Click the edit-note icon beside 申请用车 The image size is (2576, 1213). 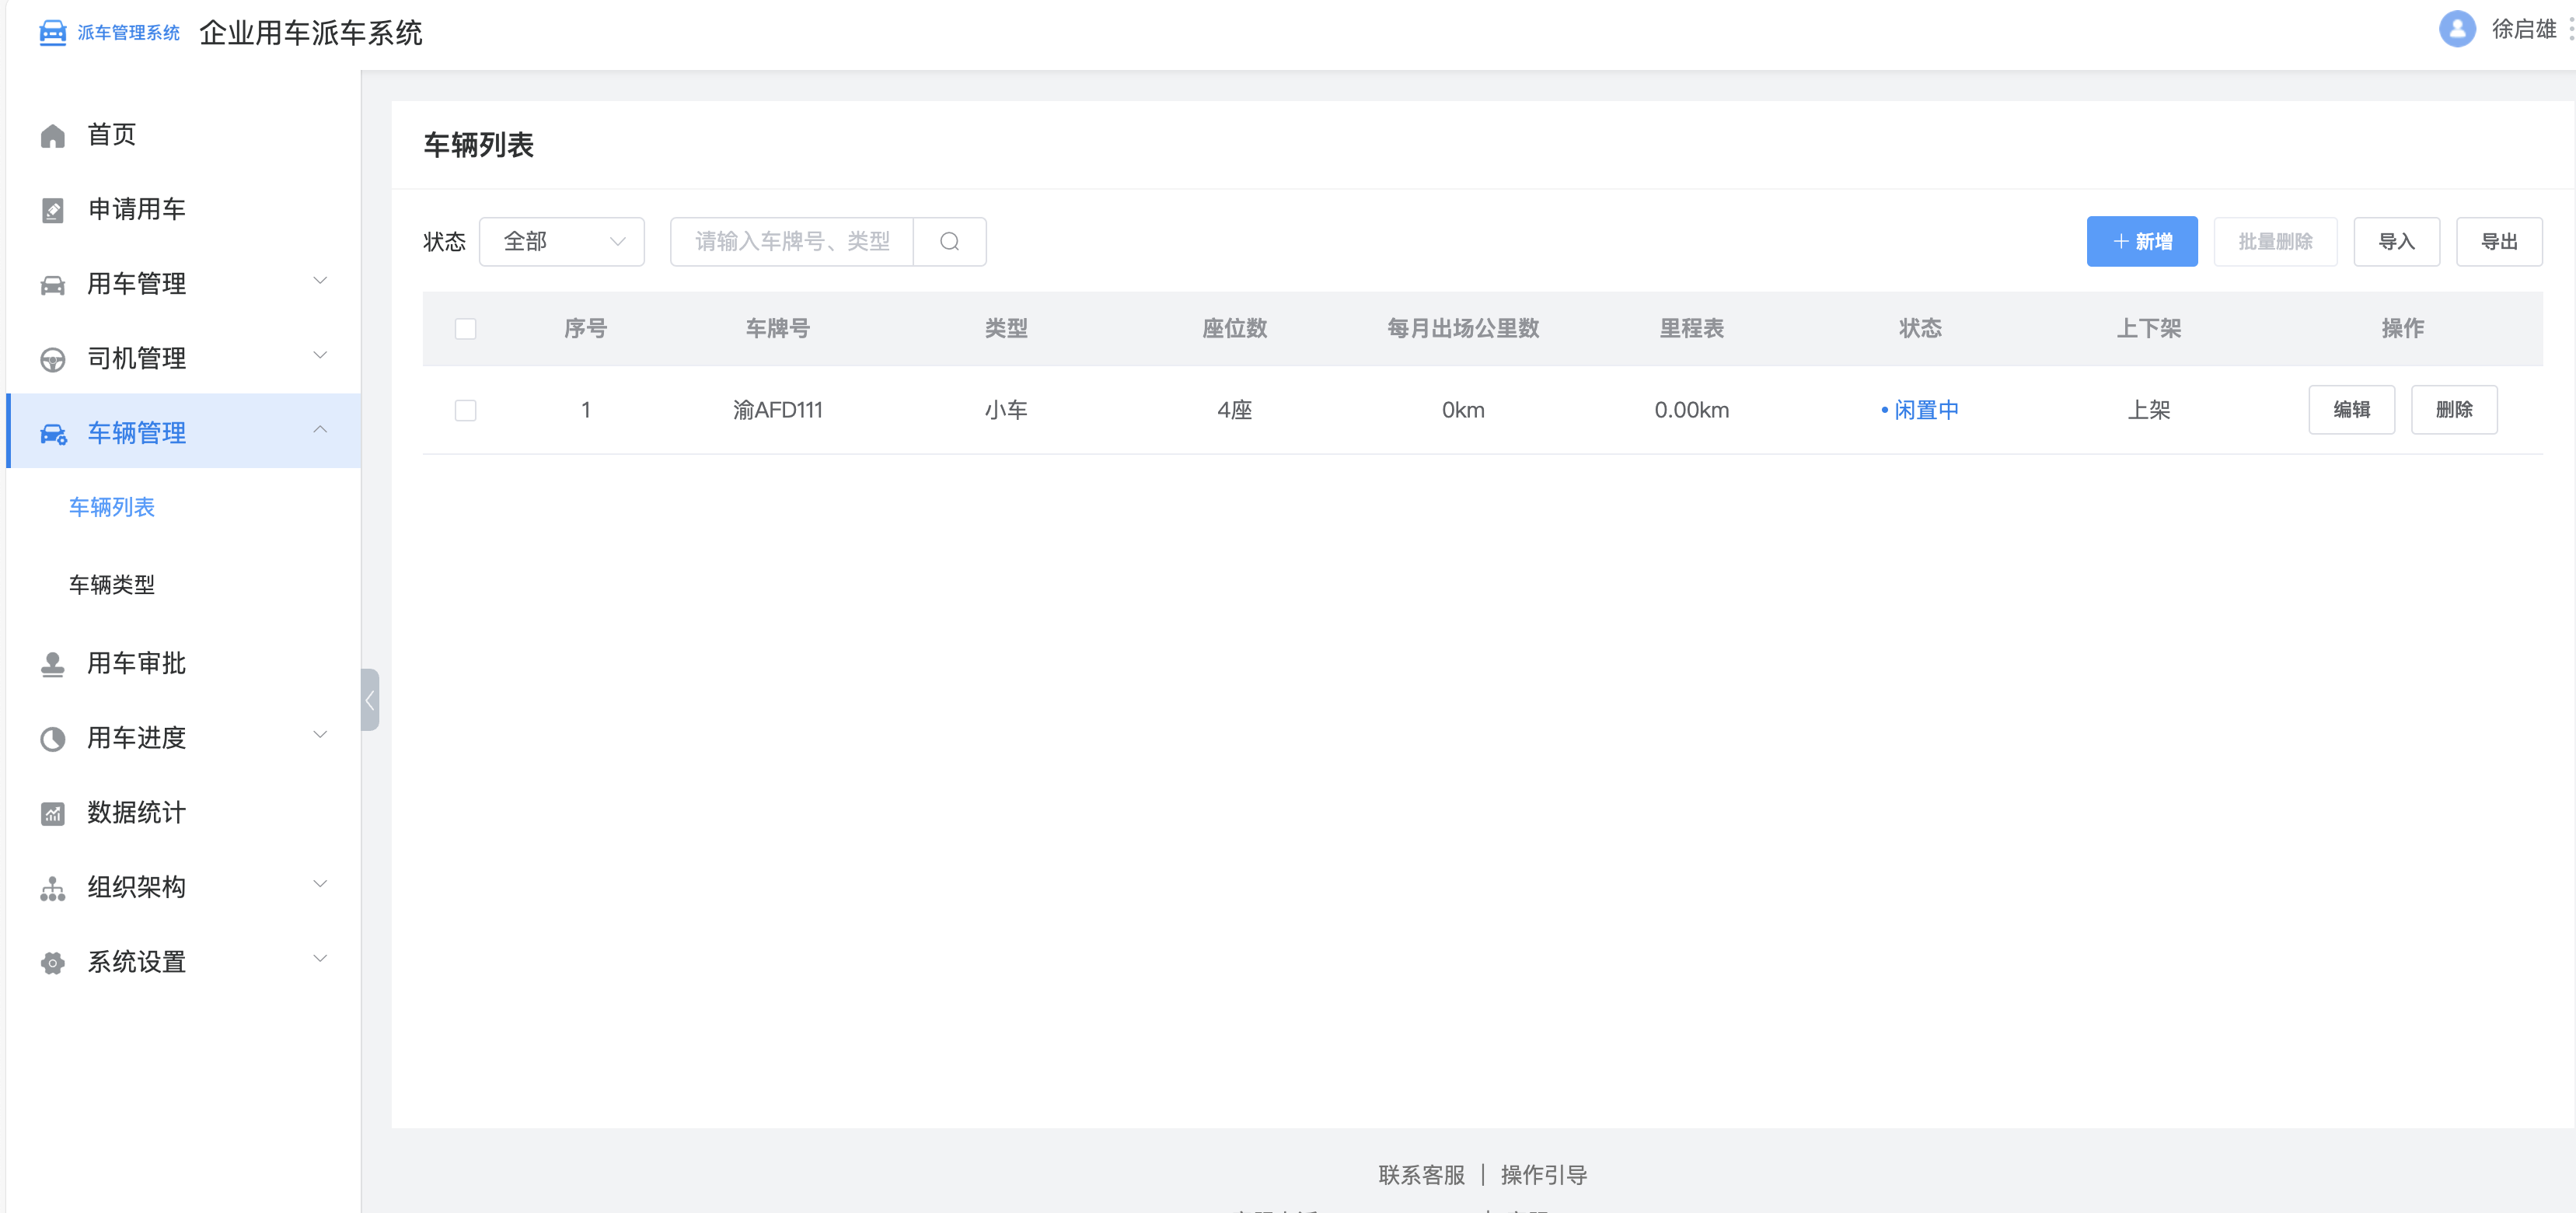[52, 210]
